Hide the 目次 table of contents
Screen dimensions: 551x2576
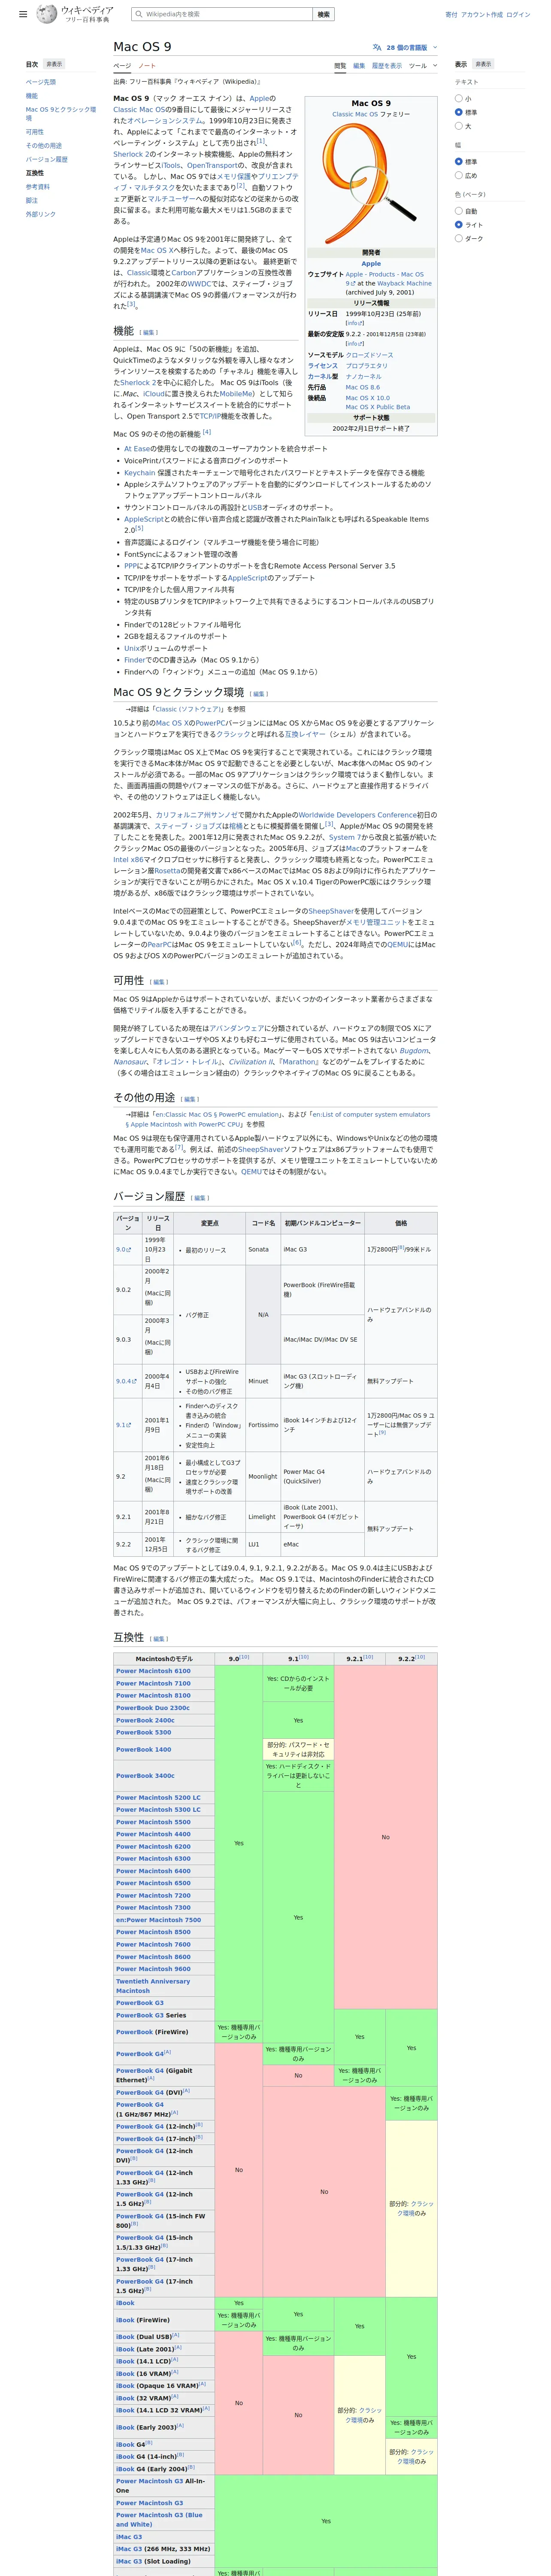54,64
